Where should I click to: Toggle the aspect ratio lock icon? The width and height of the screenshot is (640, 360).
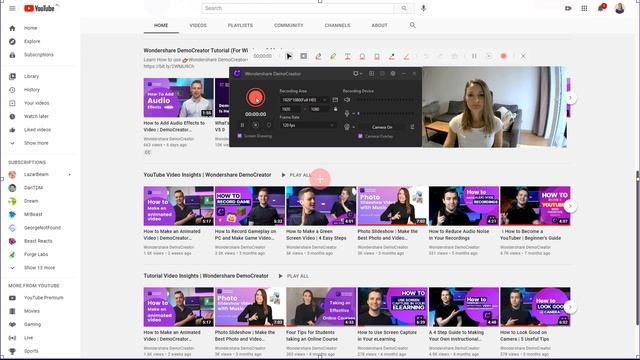pyautogui.click(x=336, y=109)
